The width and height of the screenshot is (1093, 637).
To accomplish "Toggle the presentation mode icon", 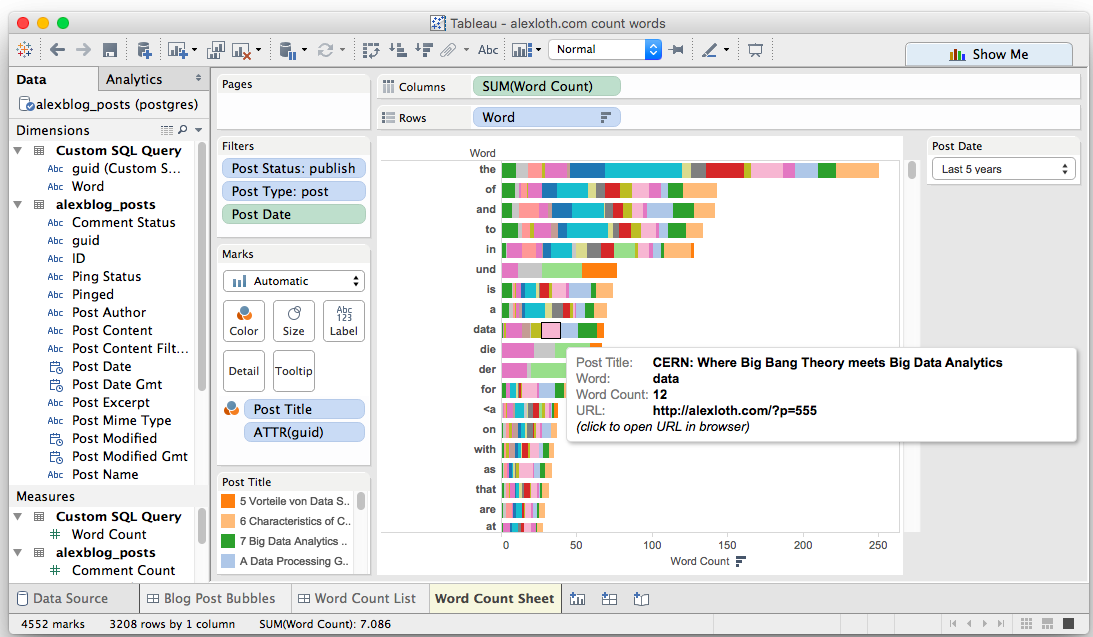I will point(755,49).
